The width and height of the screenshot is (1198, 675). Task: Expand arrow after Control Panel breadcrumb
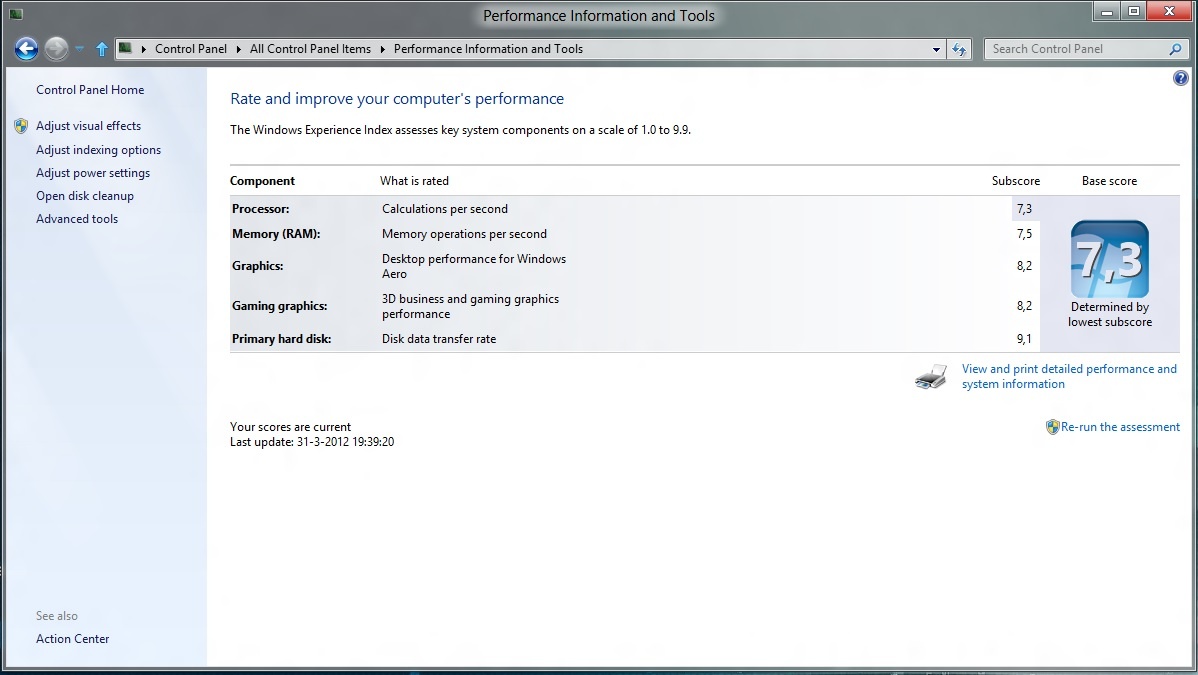pos(238,49)
